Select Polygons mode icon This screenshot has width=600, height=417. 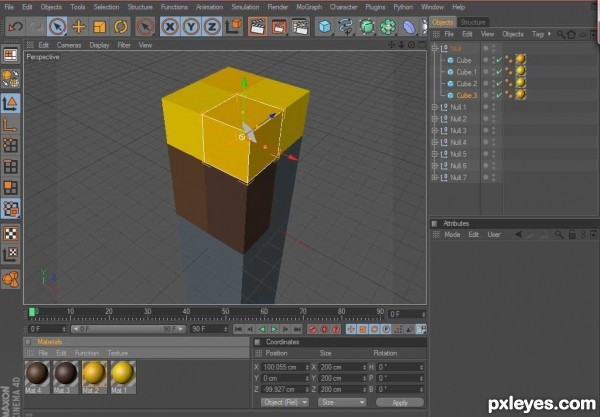click(x=10, y=187)
